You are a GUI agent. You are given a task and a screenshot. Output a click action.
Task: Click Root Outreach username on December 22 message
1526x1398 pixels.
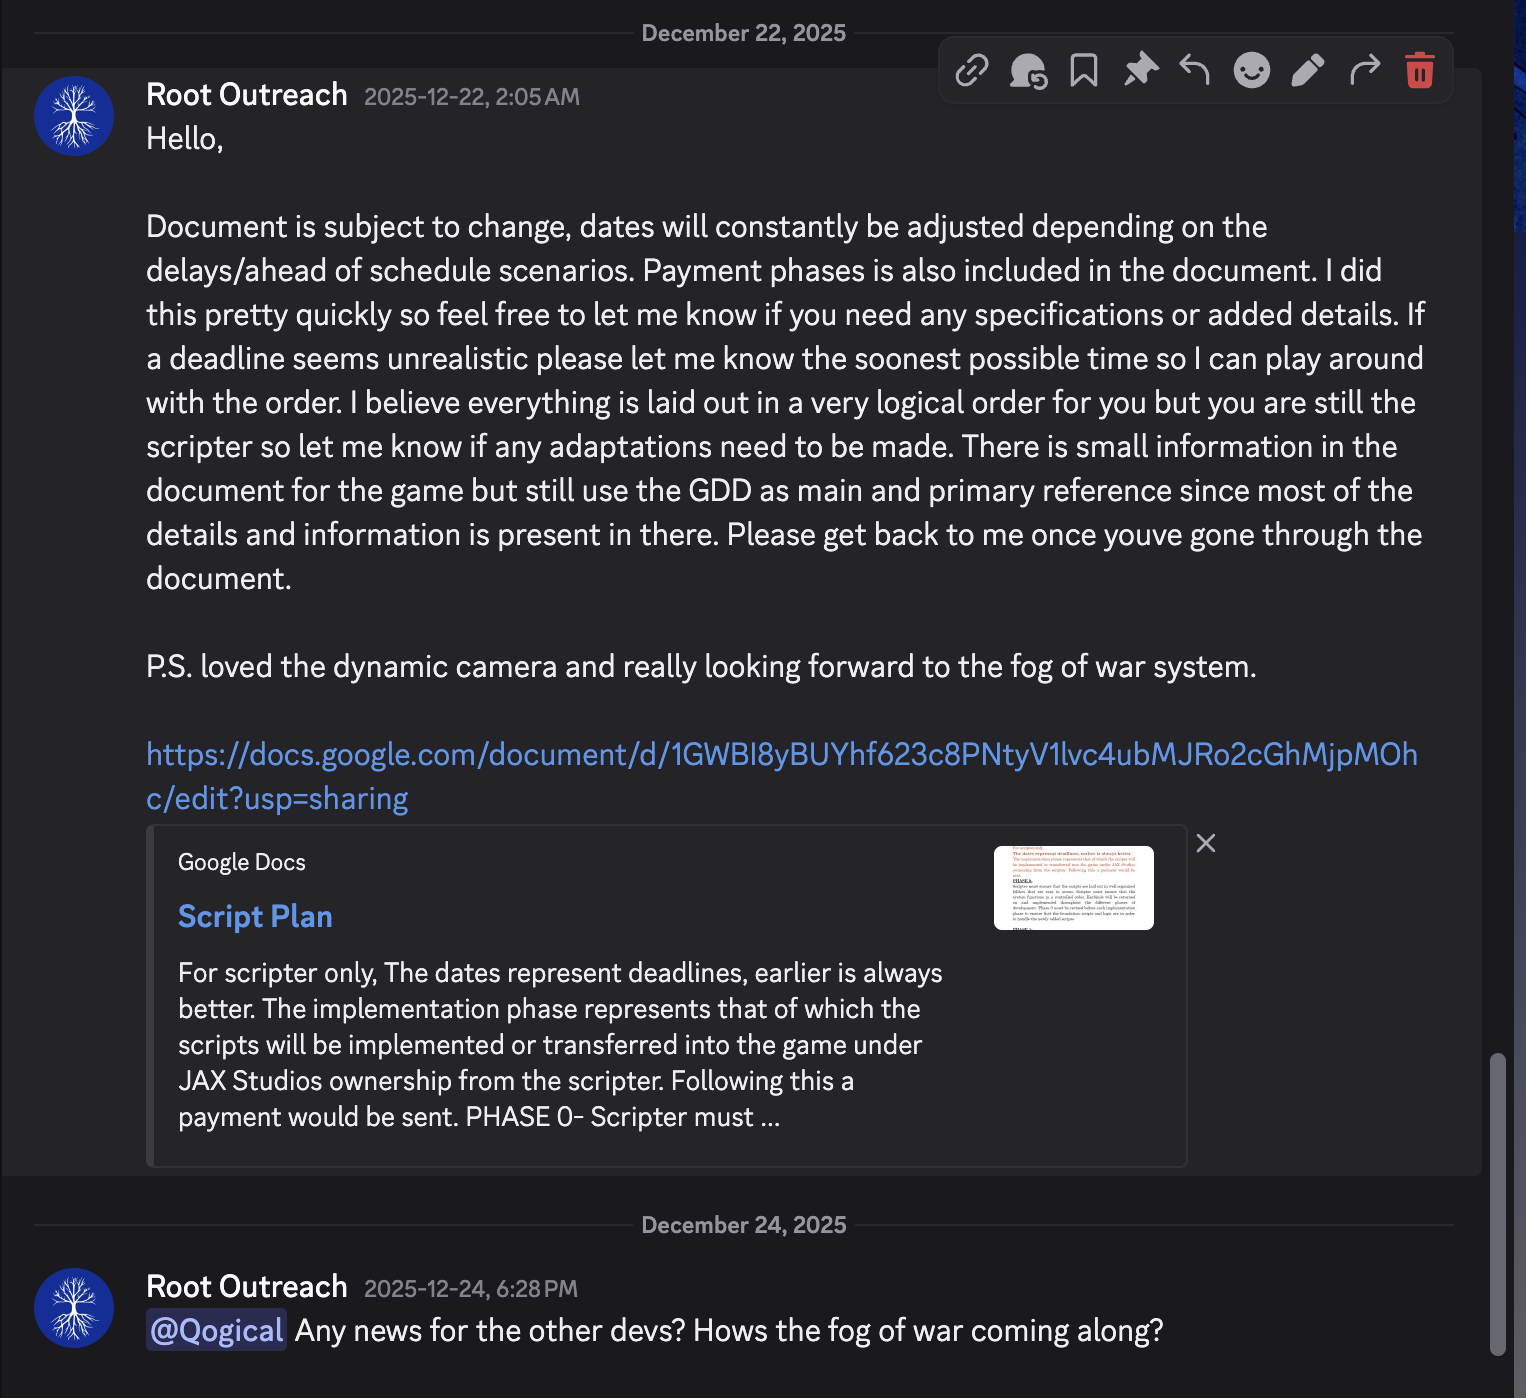[247, 95]
